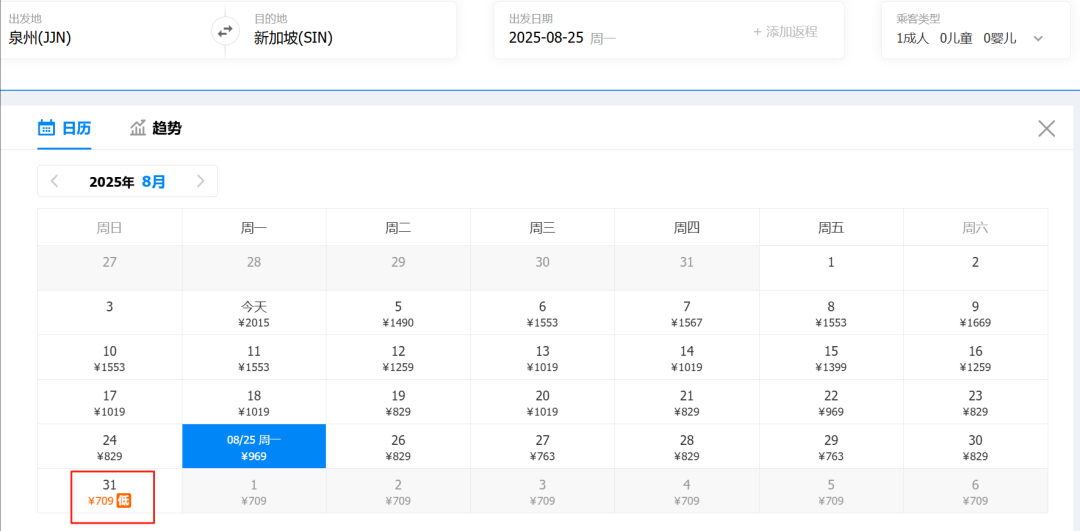The width and height of the screenshot is (1080, 531).
Task: Choose August 28 at ¥829
Action: point(687,446)
